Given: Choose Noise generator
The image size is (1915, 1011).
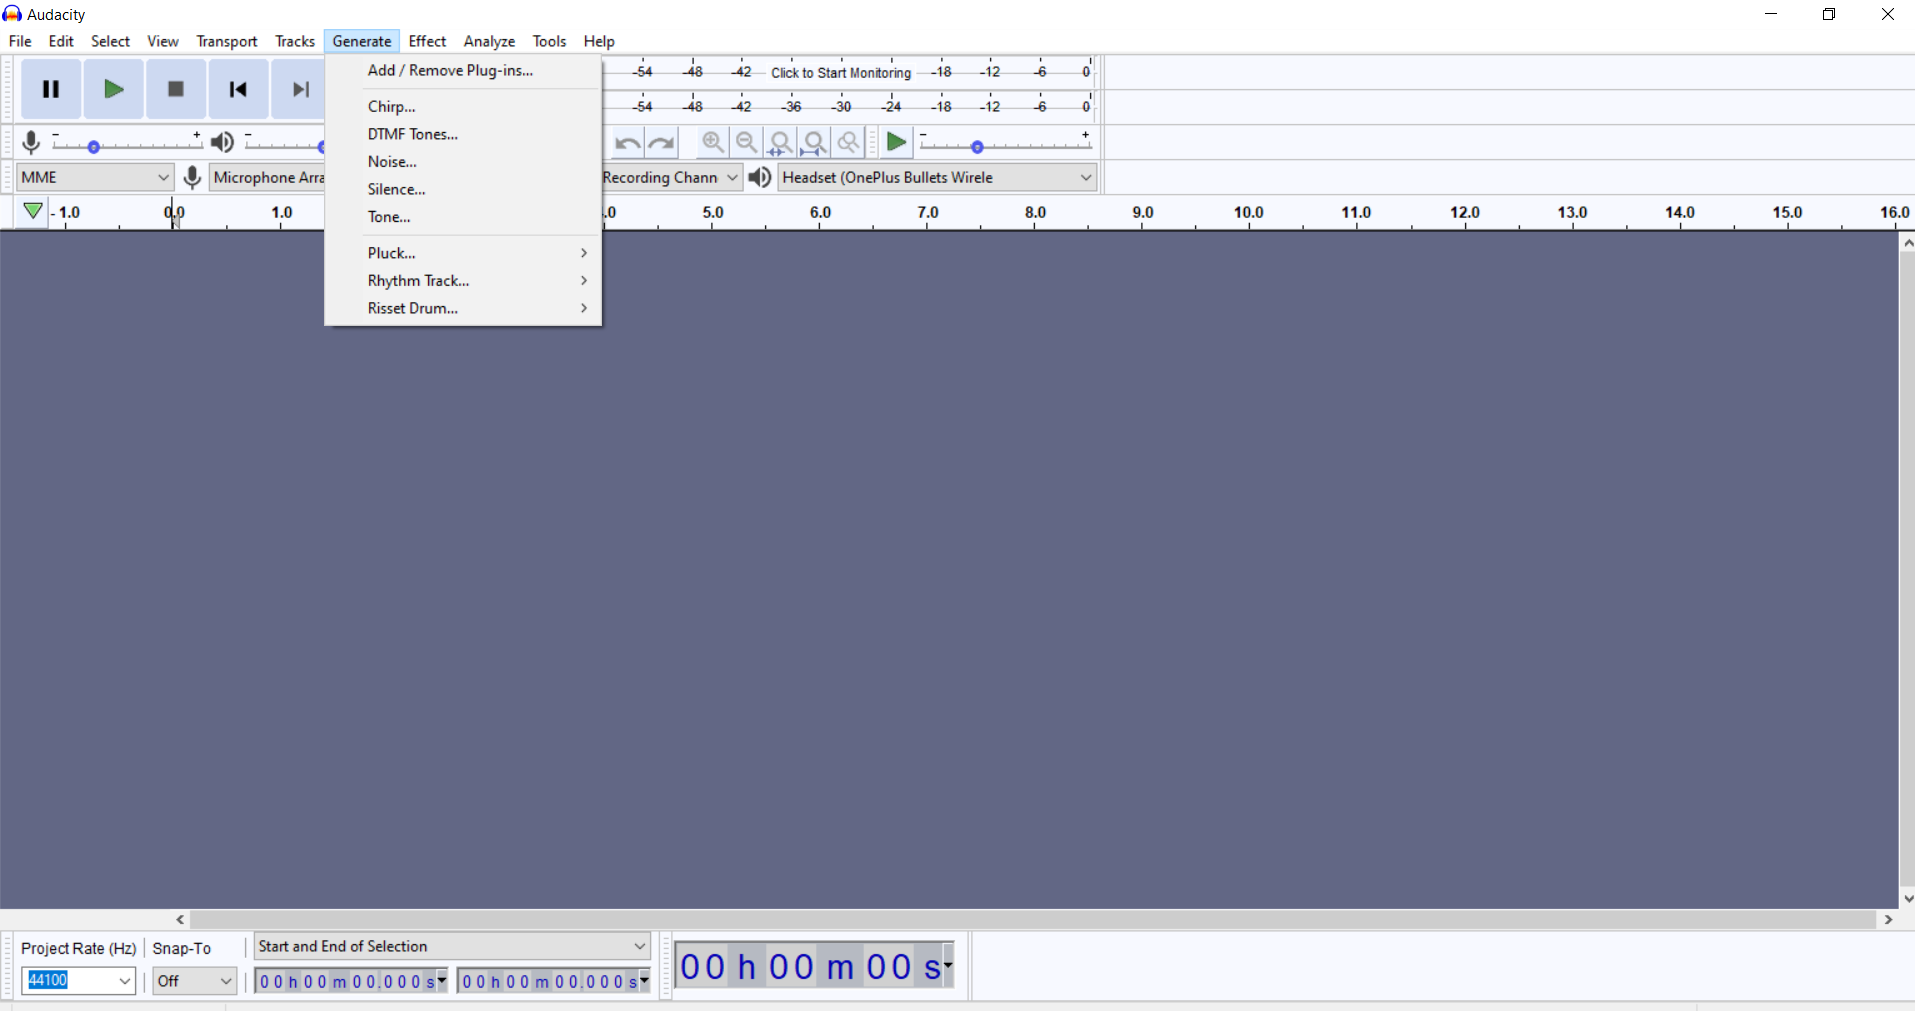Looking at the screenshot, I should (x=463, y=161).
